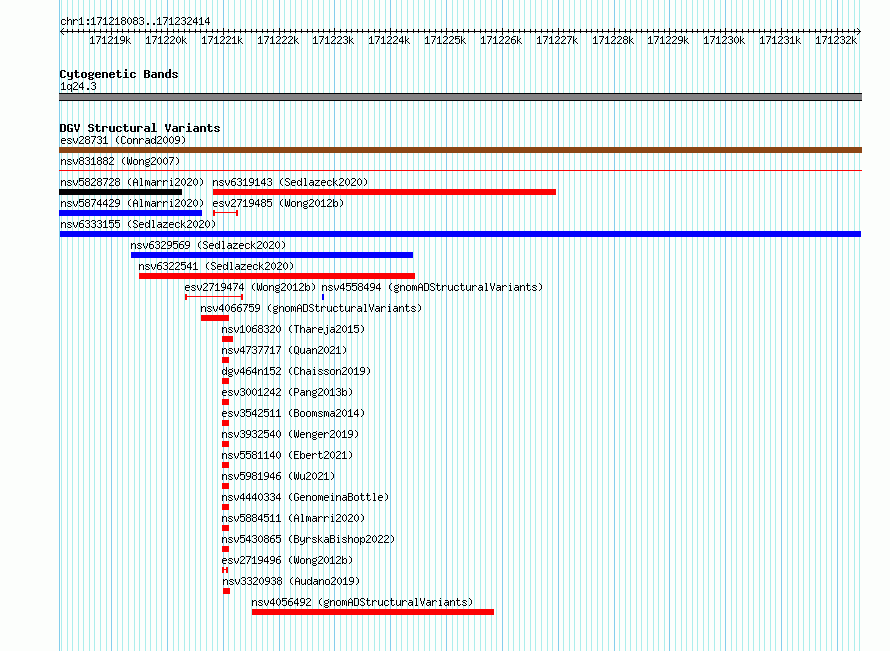Click the 171222k ruler tick label
The width and height of the screenshot is (890, 651).
coord(278,40)
